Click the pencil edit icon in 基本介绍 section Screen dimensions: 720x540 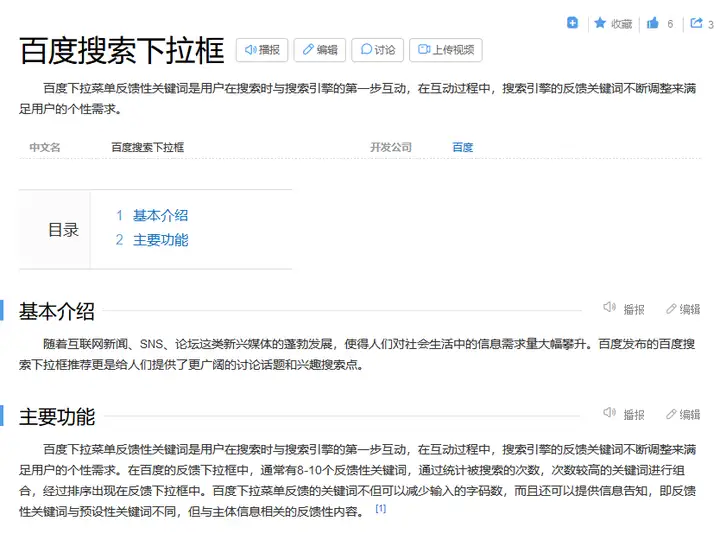click(671, 309)
